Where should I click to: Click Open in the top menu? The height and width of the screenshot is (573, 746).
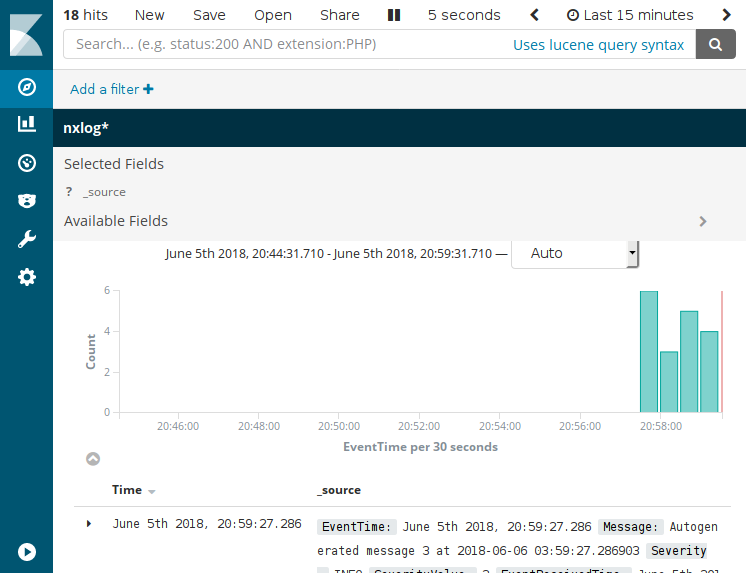(273, 15)
